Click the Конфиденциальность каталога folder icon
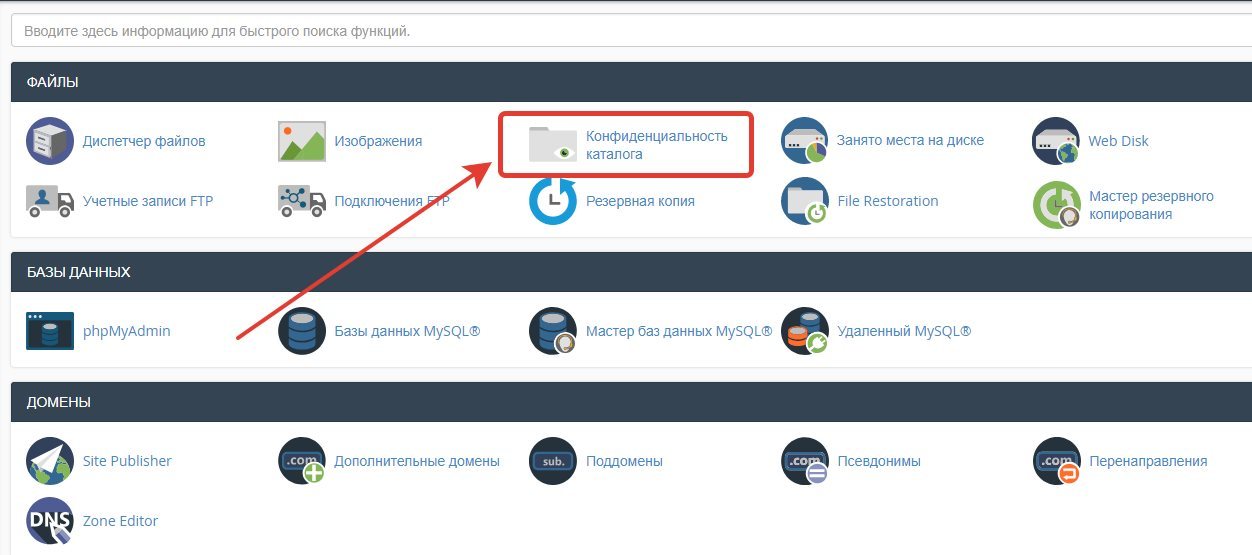Image resolution: width=1252 pixels, height=555 pixels. [553, 144]
